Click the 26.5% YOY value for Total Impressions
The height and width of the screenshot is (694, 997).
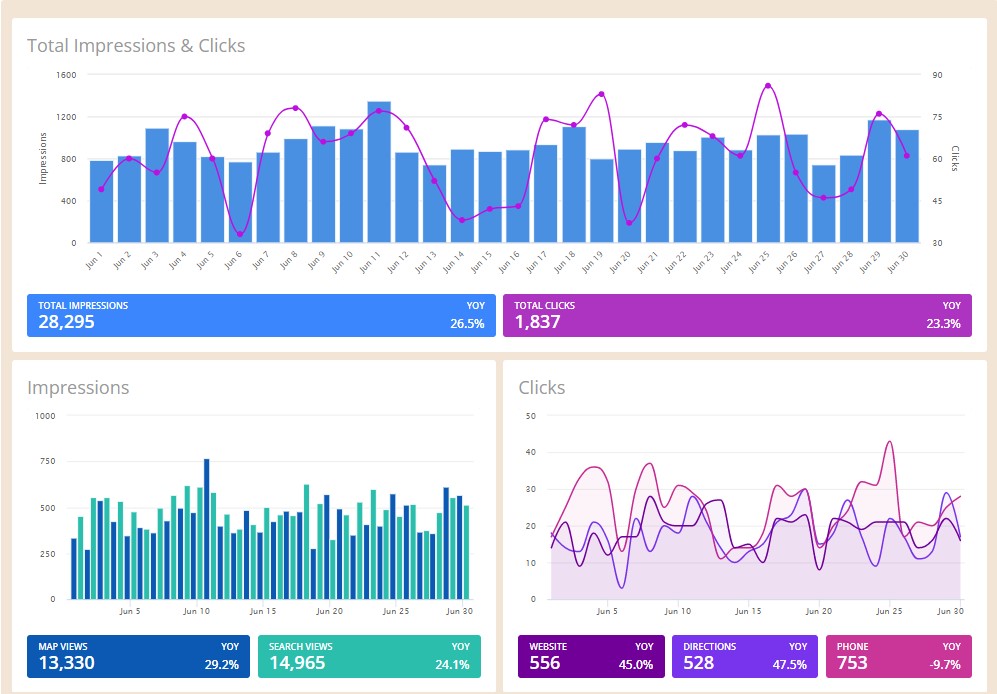click(467, 323)
